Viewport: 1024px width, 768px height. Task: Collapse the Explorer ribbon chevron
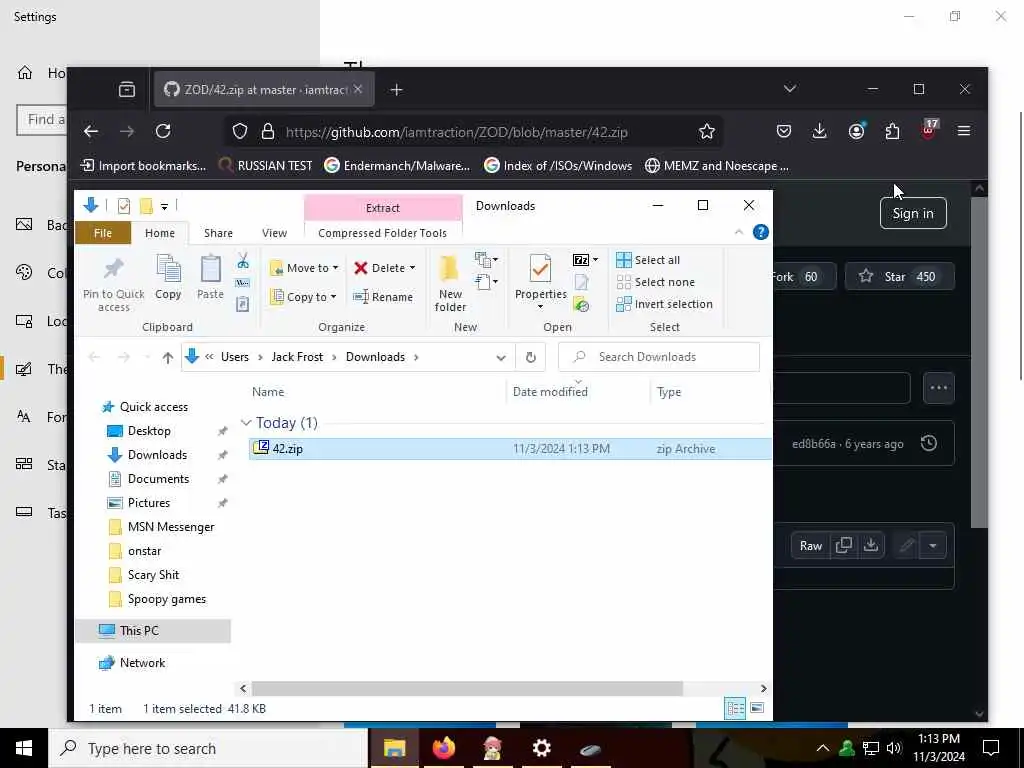click(739, 232)
